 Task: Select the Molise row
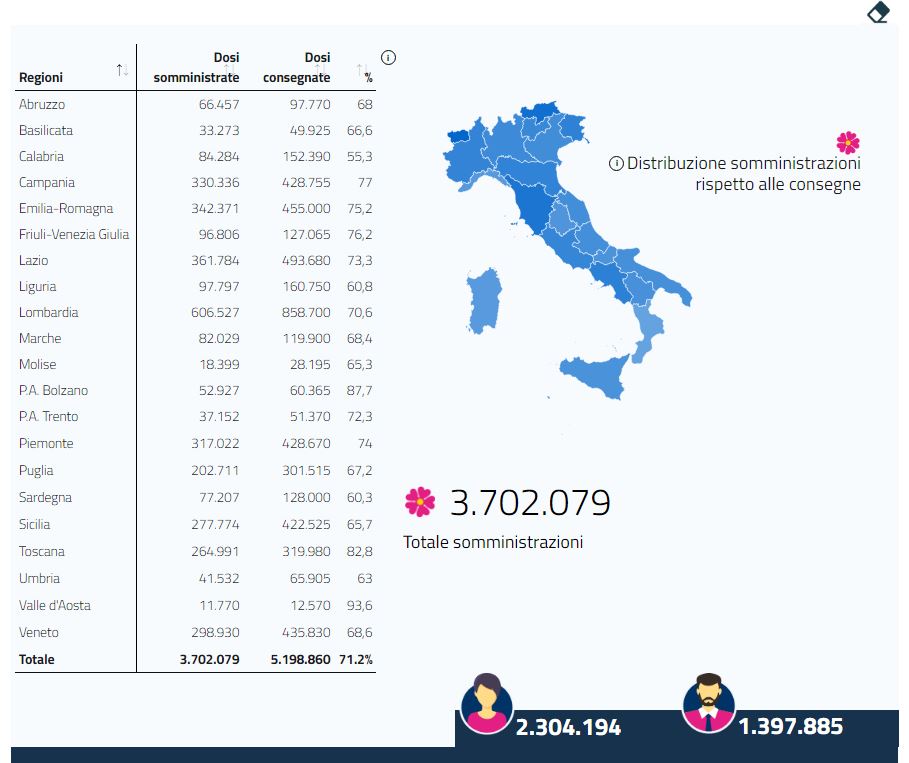[195, 364]
